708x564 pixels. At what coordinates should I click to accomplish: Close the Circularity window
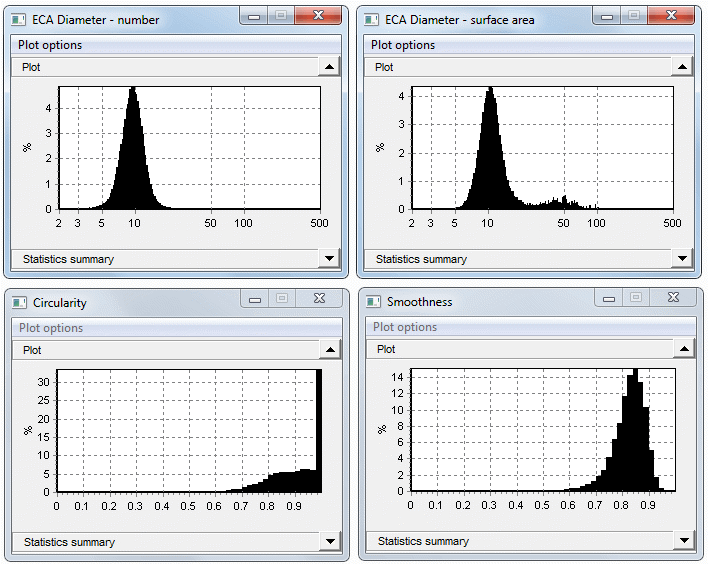(318, 298)
